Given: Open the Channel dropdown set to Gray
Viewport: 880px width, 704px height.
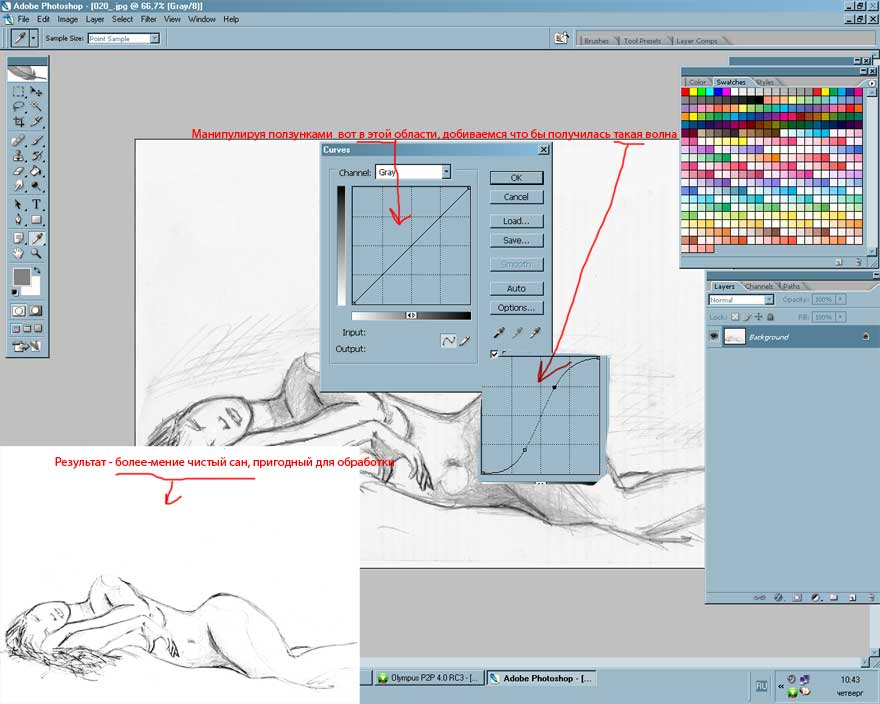Looking at the screenshot, I should pyautogui.click(x=413, y=172).
